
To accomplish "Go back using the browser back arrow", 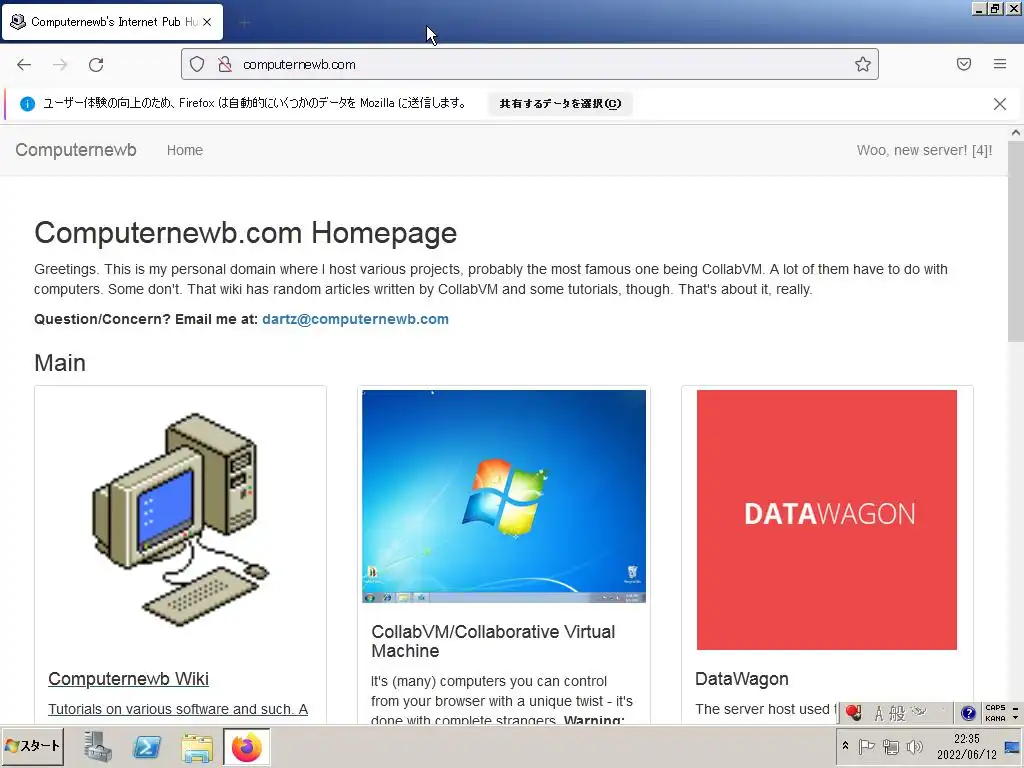I will [24, 65].
